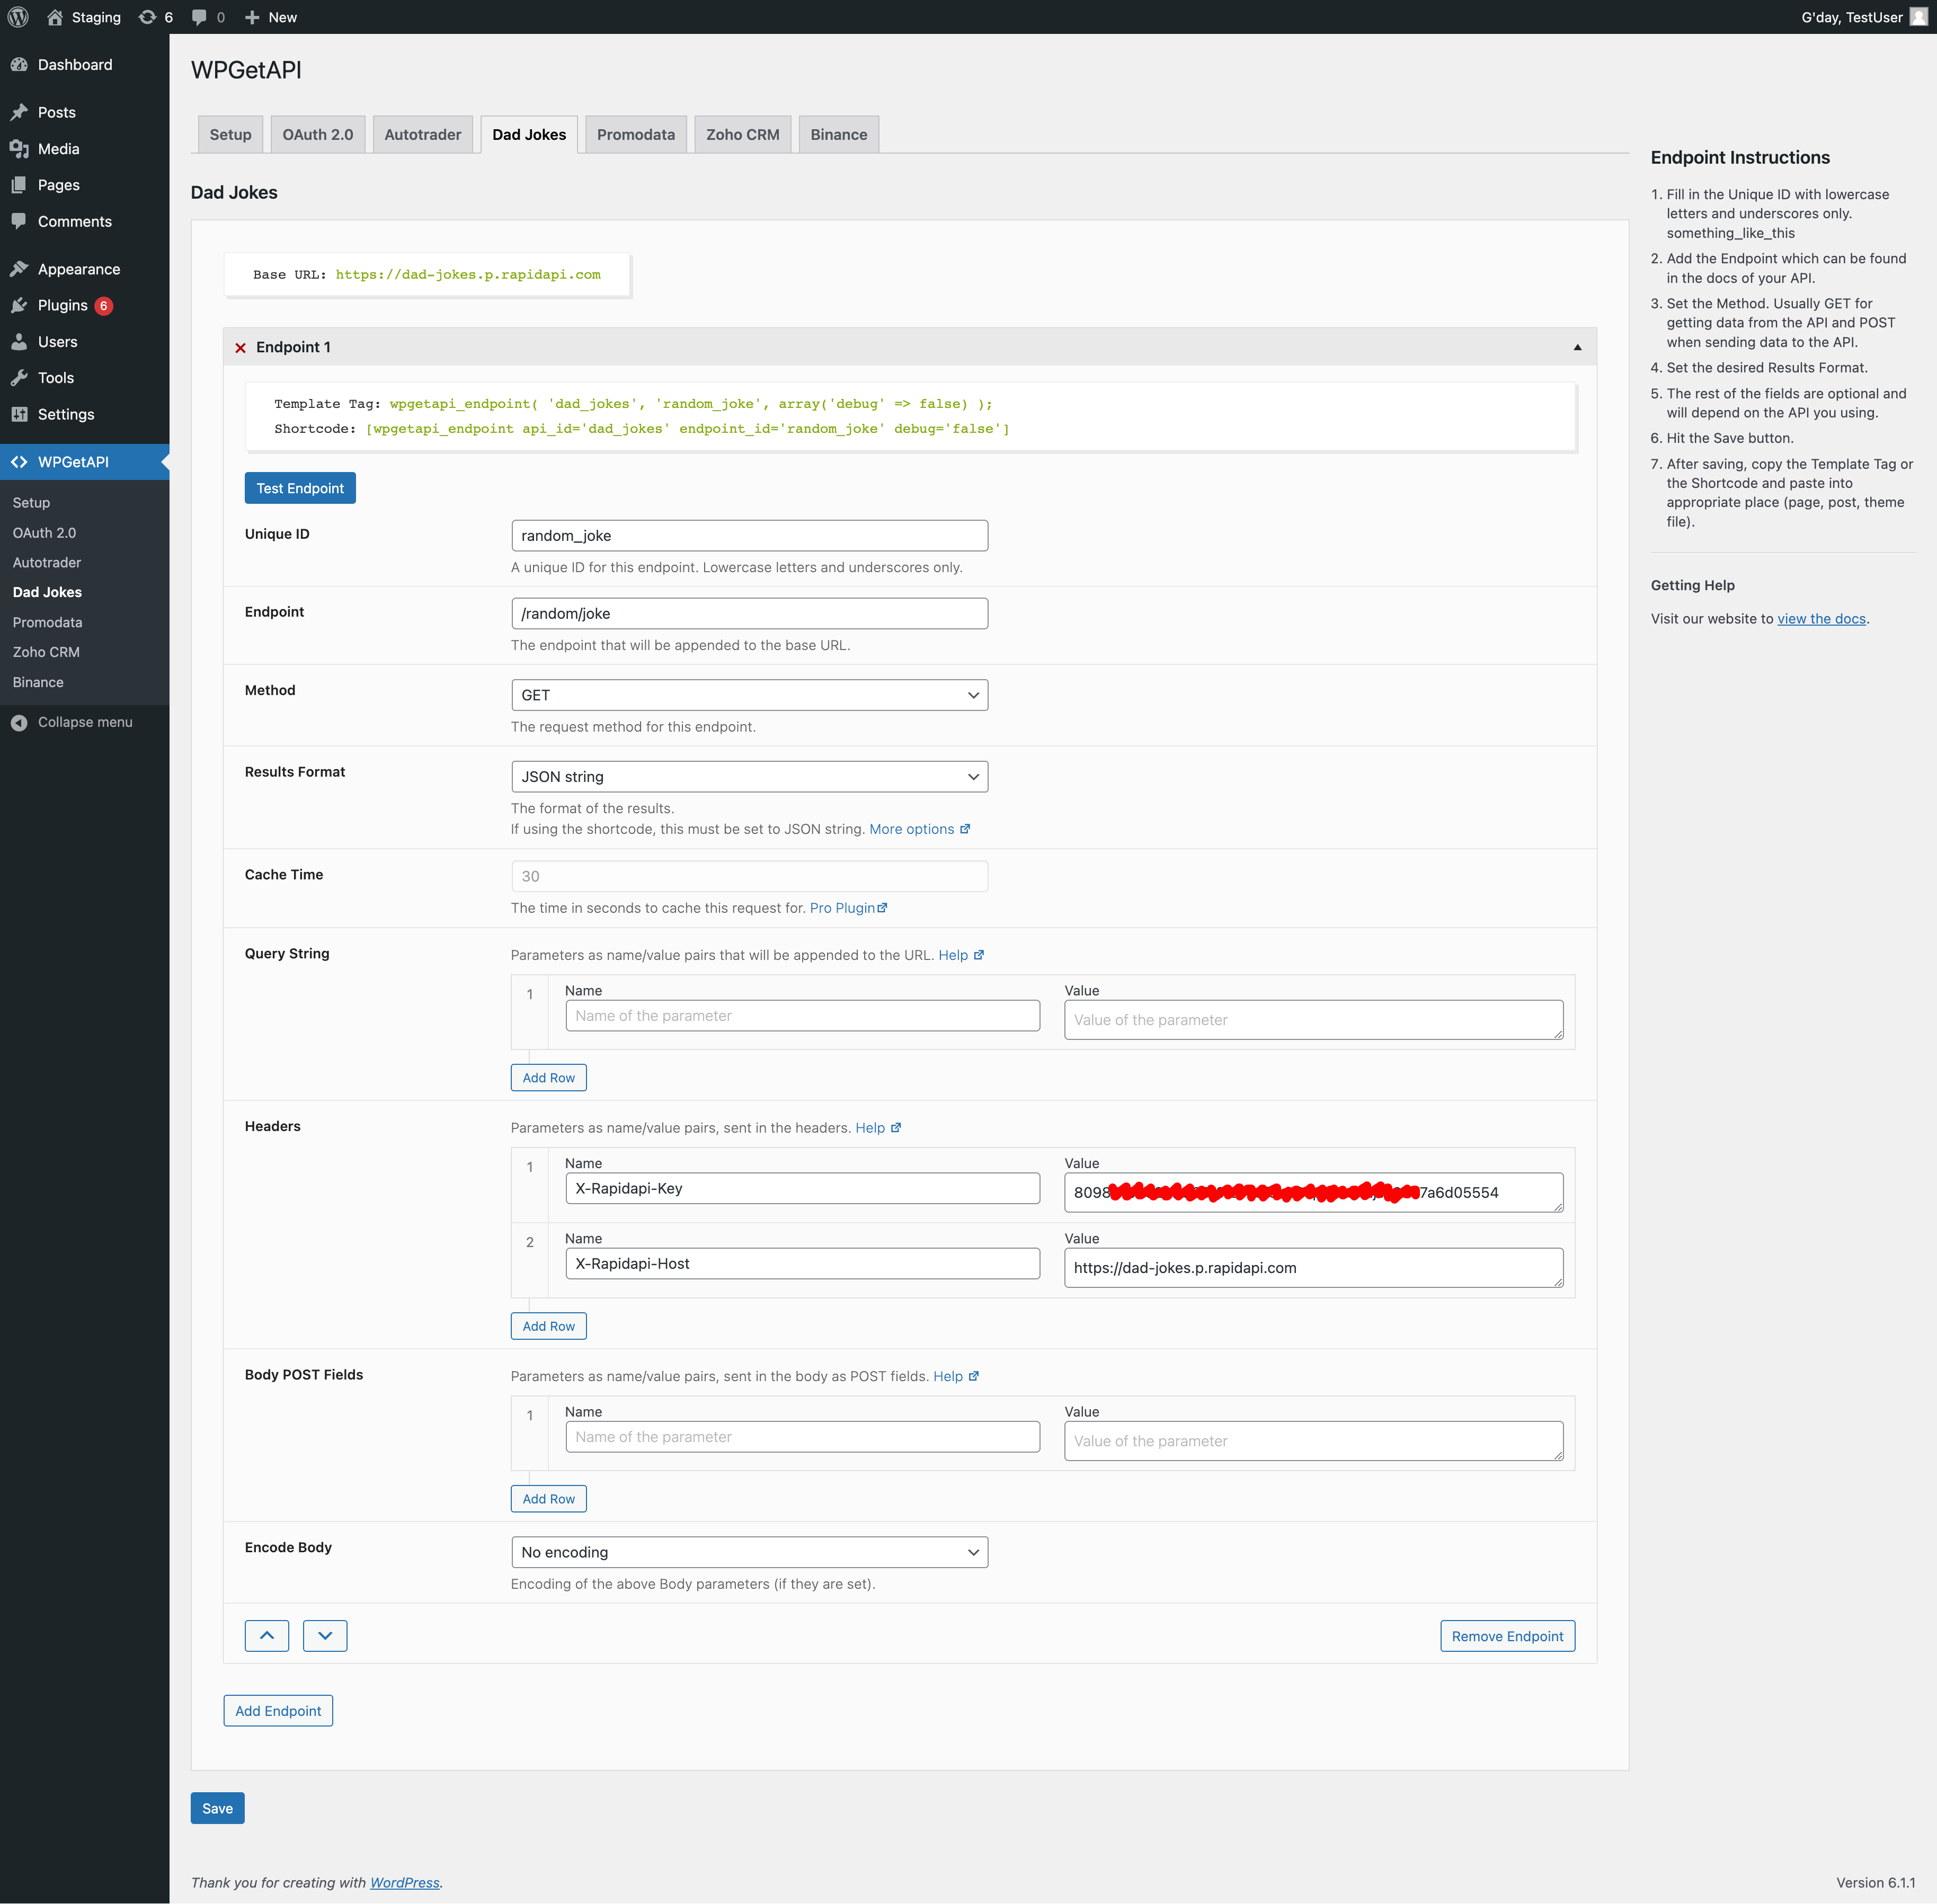
Task: Click the updates refresh icon showing 6
Action: tap(147, 17)
